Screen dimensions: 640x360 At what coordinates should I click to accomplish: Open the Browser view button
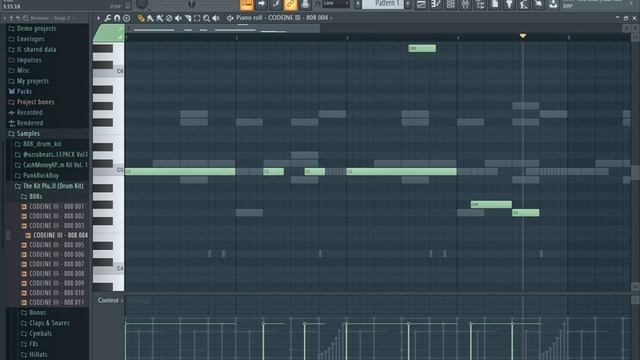point(480,4)
